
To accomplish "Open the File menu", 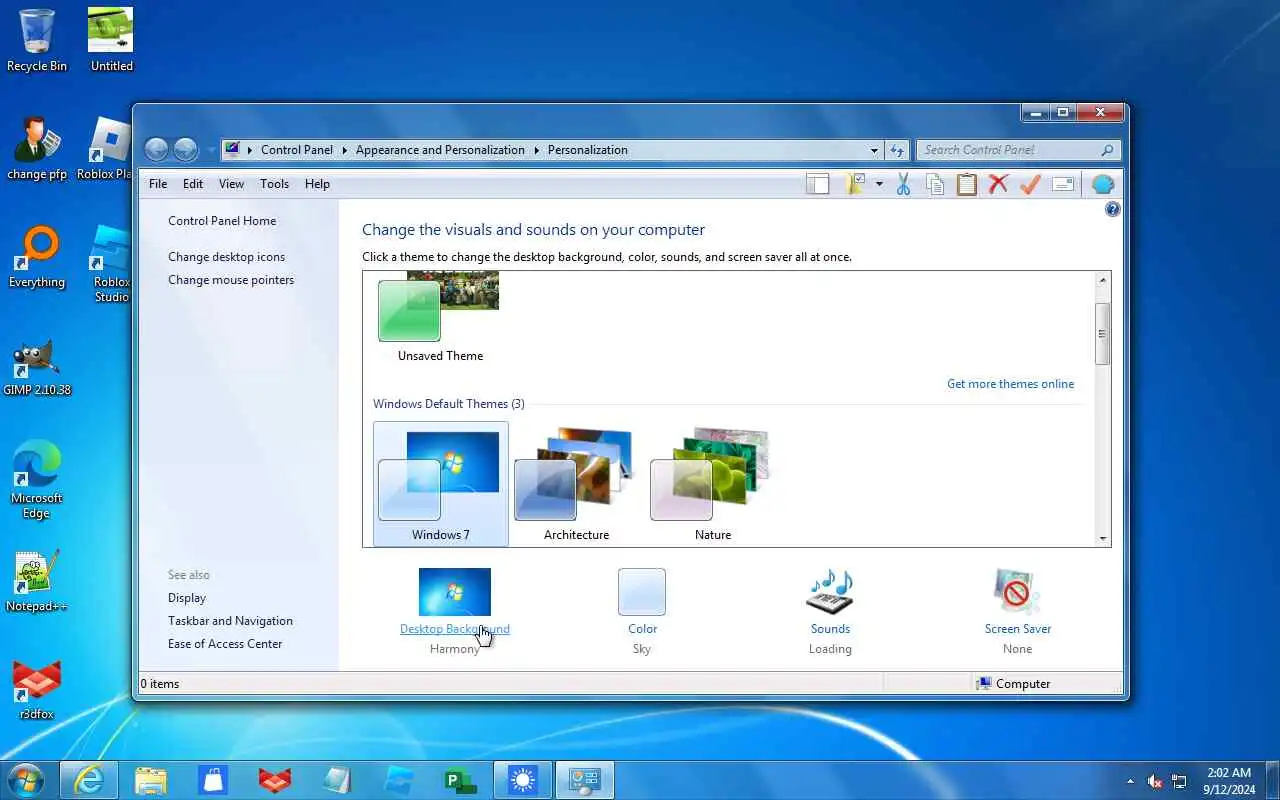I will click(x=158, y=184).
